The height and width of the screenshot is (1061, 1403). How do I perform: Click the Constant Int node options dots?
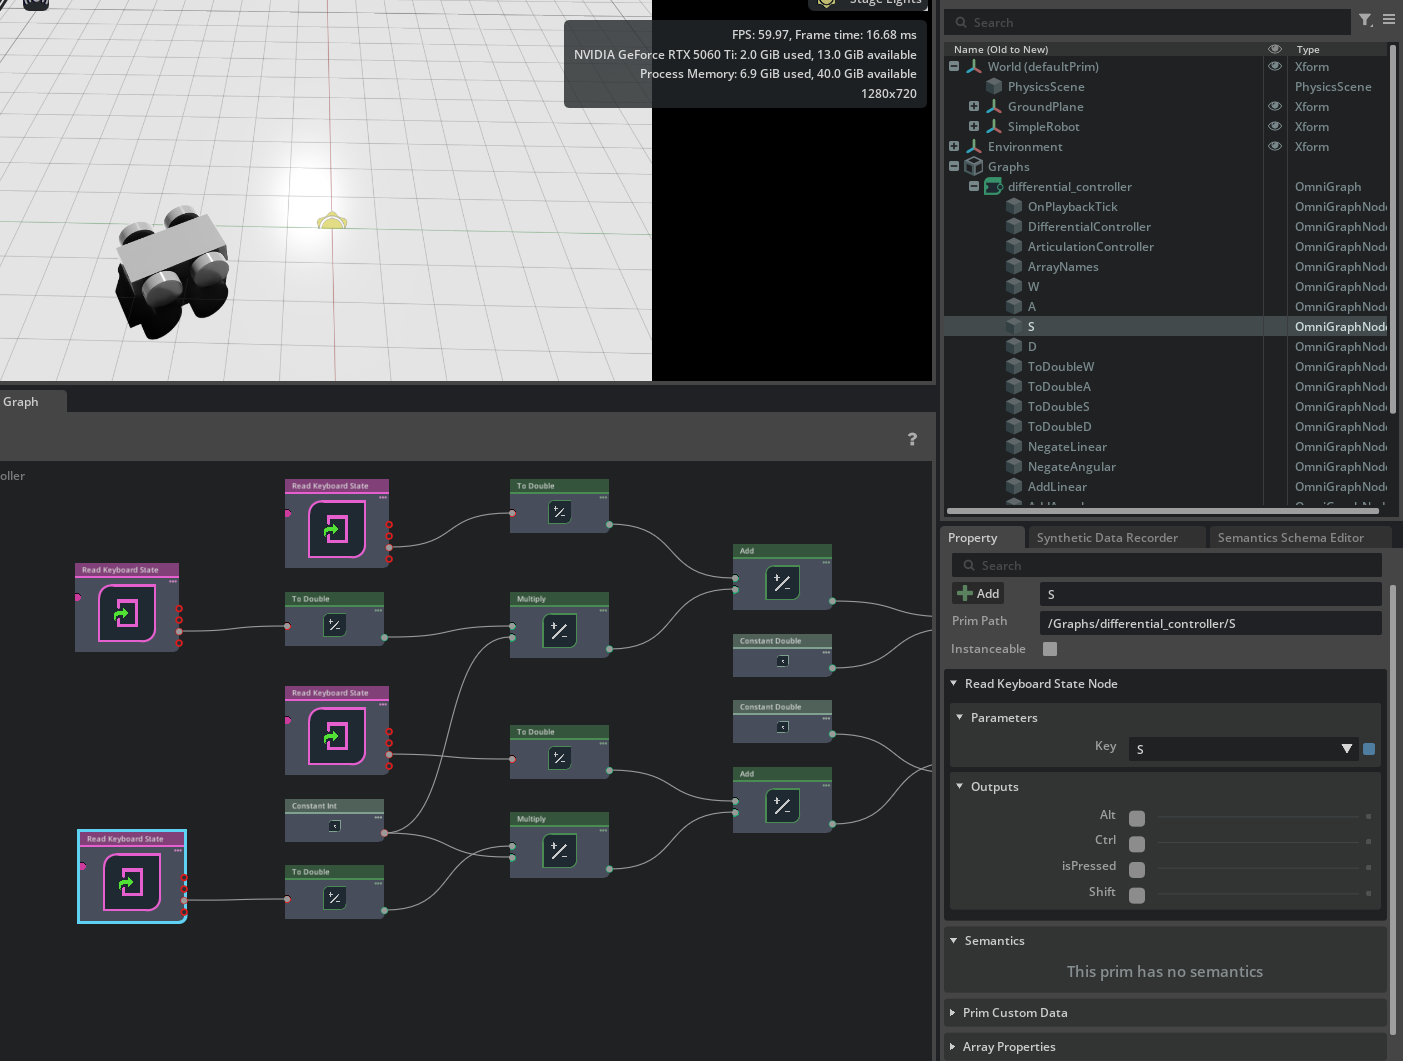(x=378, y=817)
